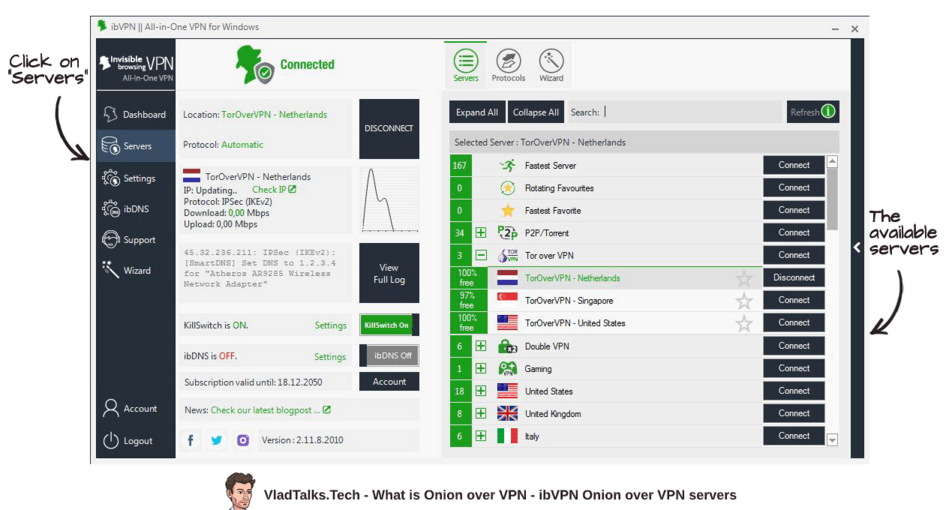Click the Gaming controller icon
Image resolution: width=946 pixels, height=510 pixels.
507,368
